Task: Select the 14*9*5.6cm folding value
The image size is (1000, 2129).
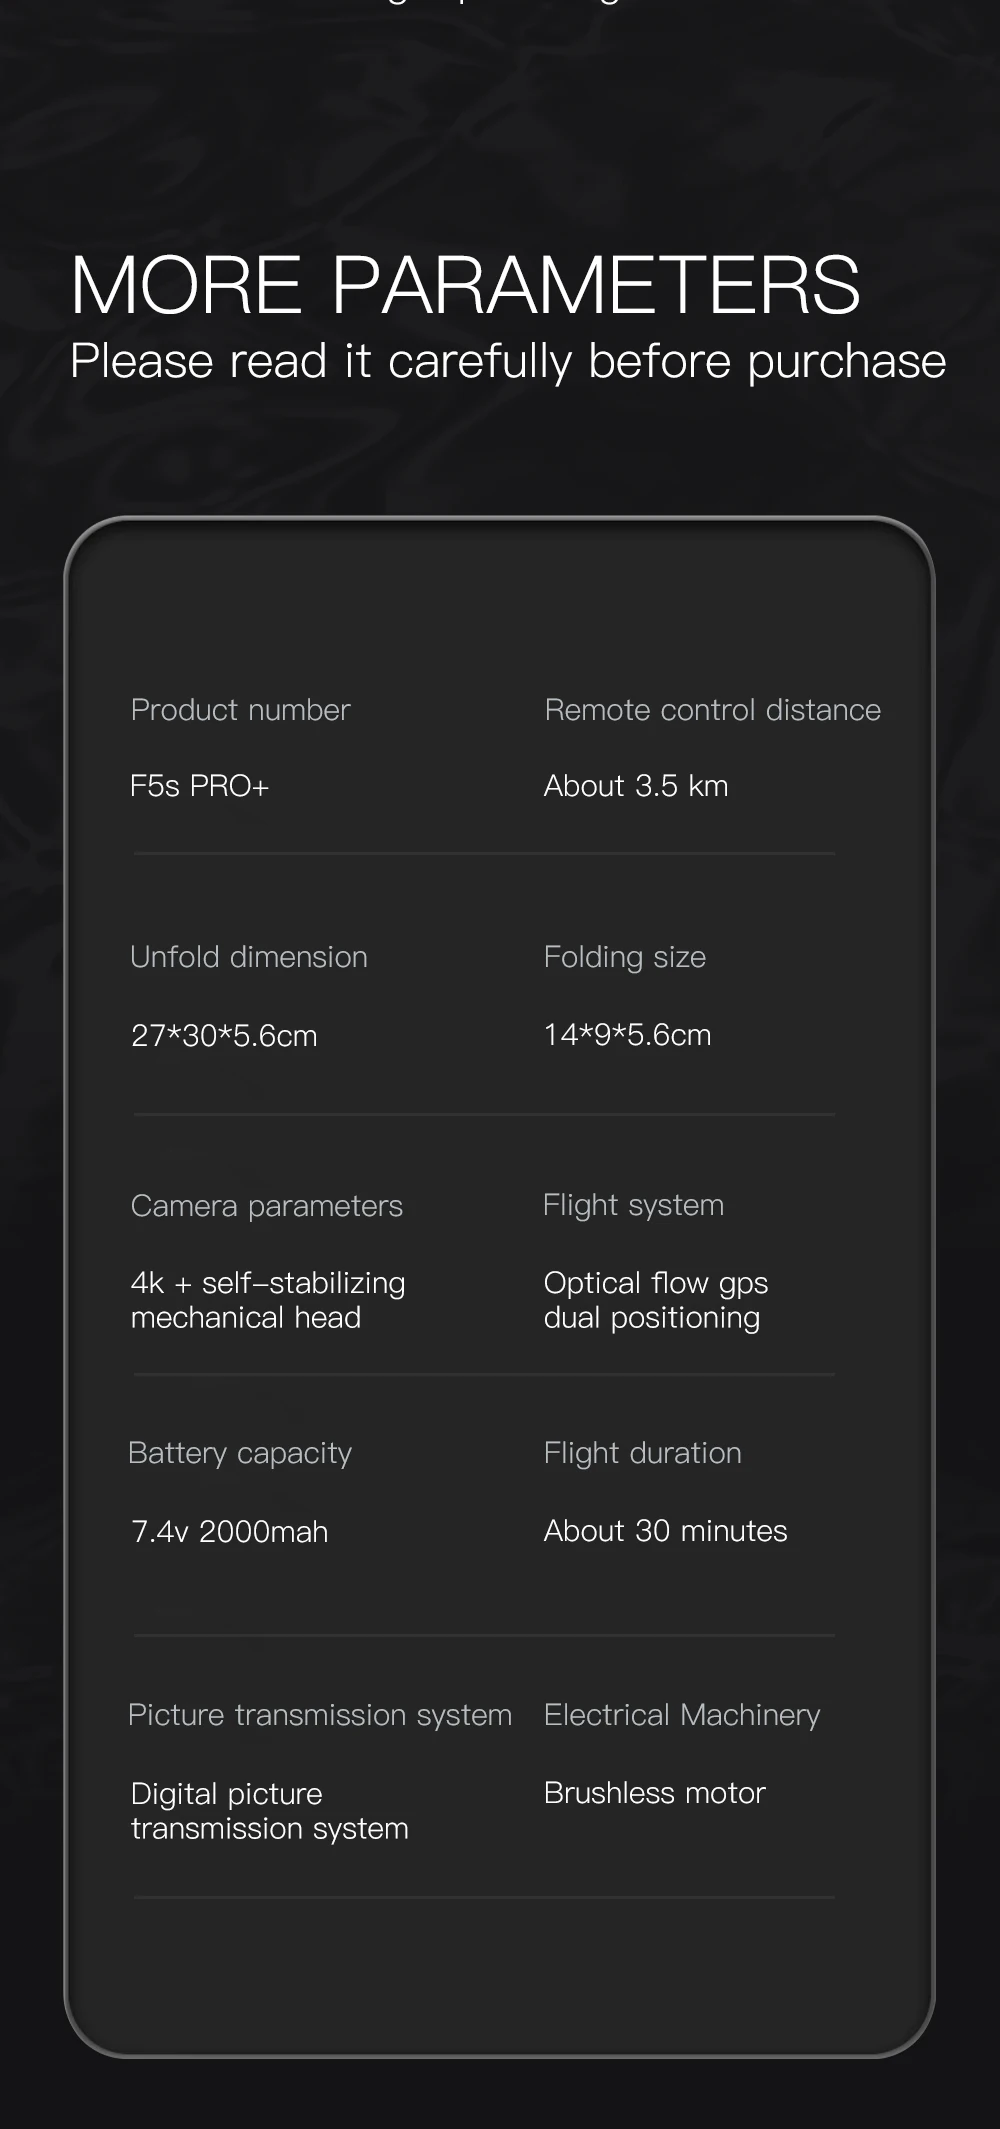Action: click(x=628, y=1035)
